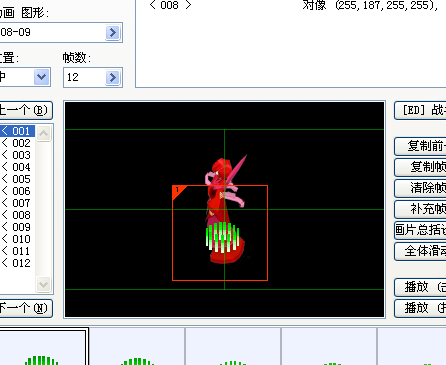Select frame 002 in the frame list

(17, 143)
